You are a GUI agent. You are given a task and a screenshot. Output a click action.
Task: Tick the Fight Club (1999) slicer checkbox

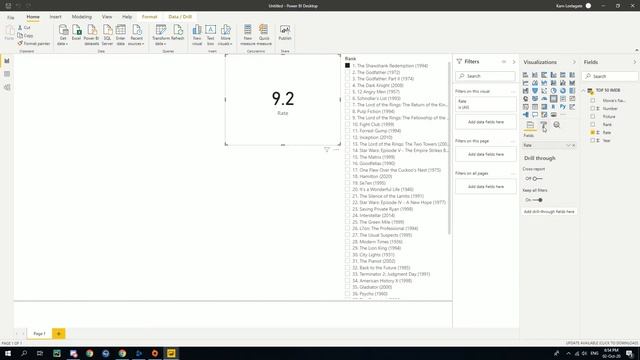click(x=347, y=124)
